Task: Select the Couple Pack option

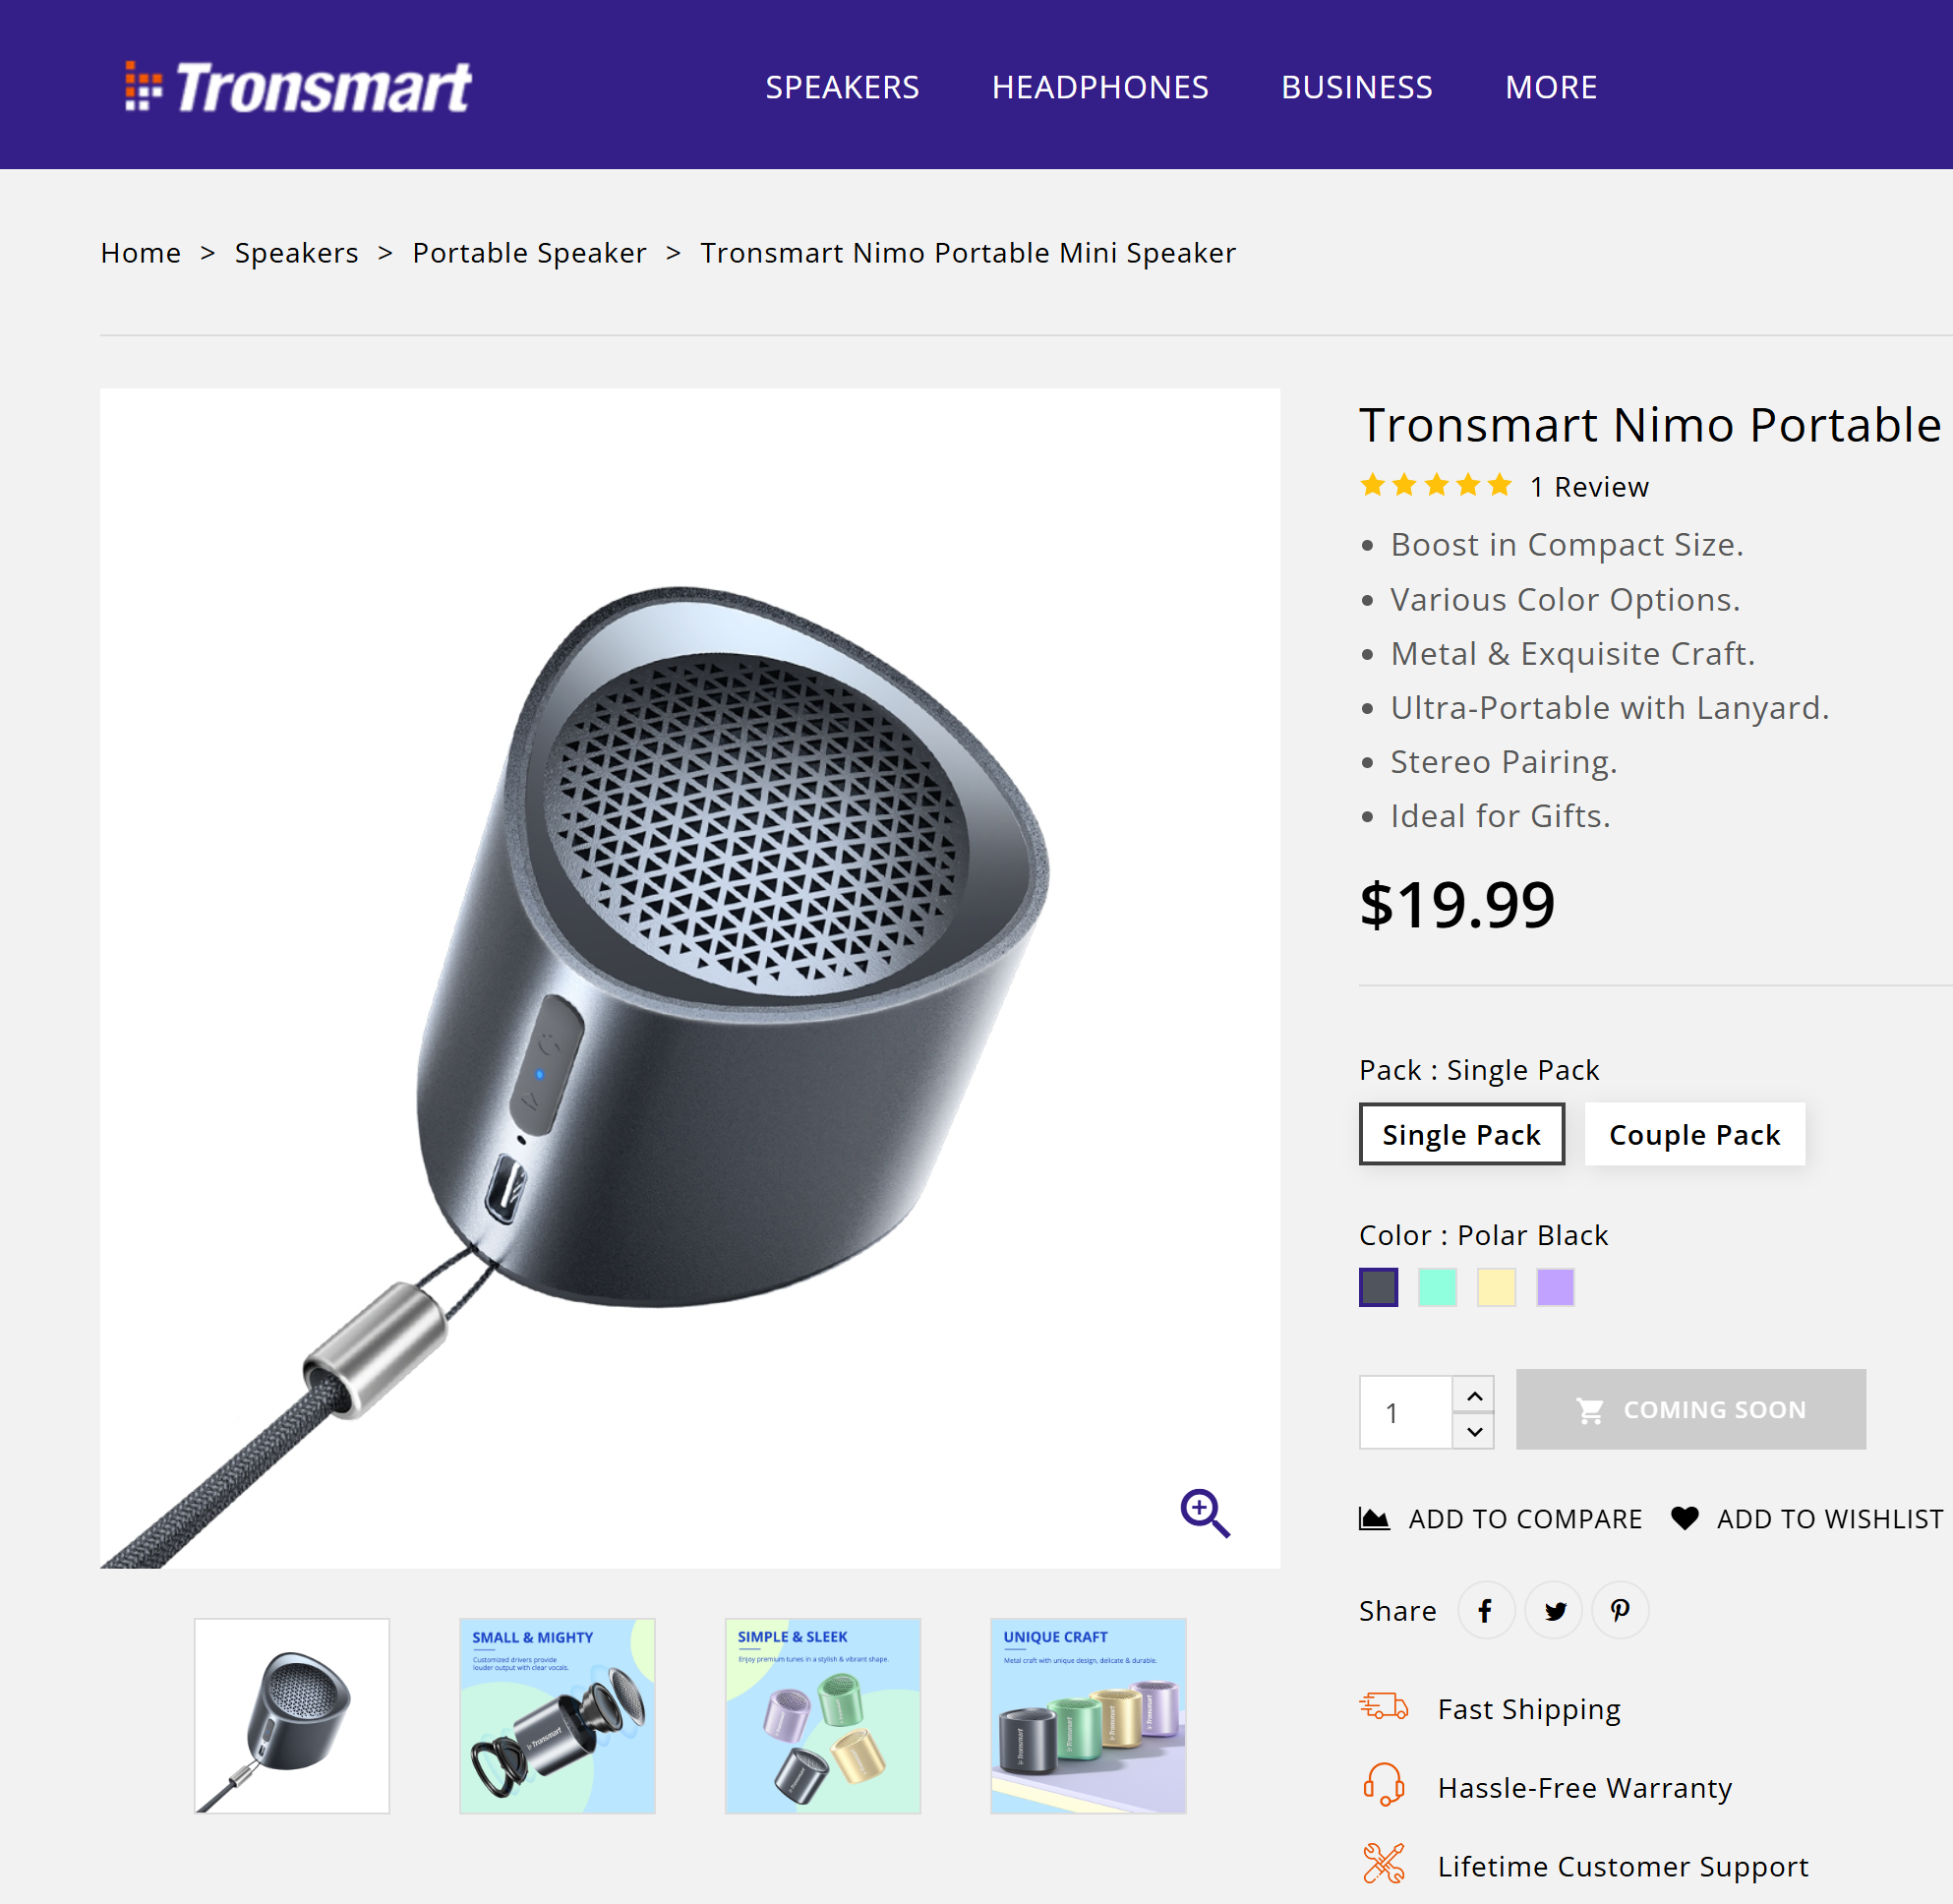Action: pos(1694,1134)
